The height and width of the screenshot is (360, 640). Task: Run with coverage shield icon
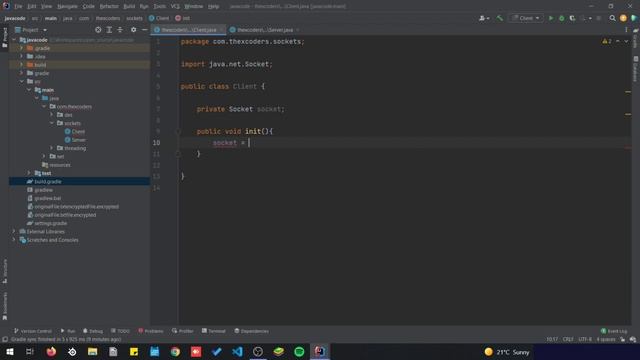[572, 18]
